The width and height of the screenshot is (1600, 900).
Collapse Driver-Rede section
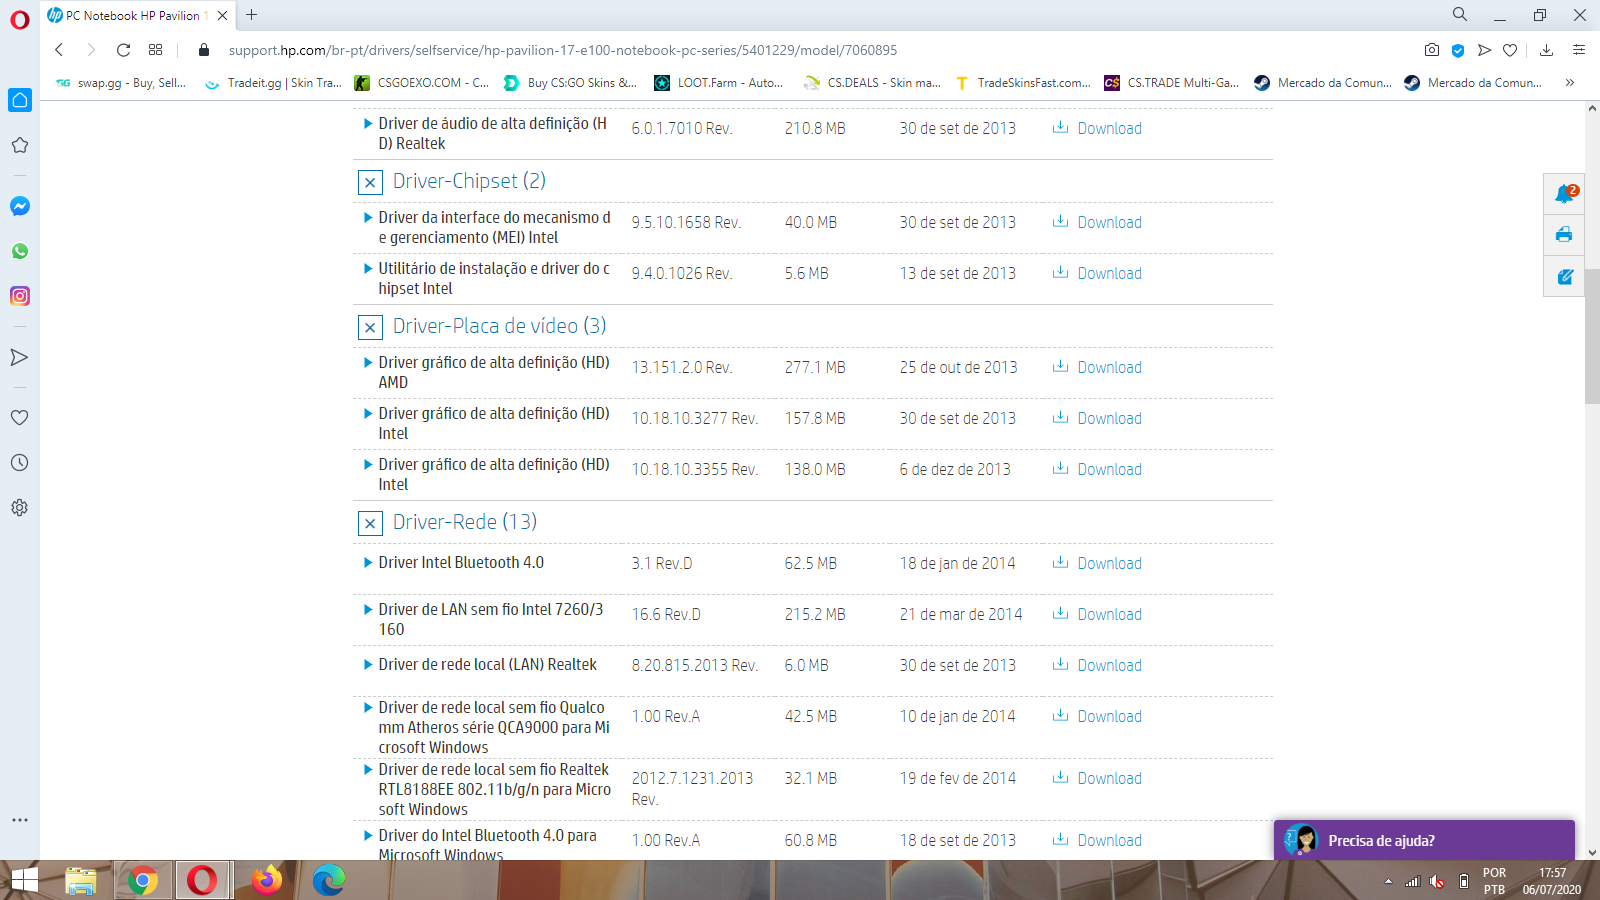(x=370, y=523)
